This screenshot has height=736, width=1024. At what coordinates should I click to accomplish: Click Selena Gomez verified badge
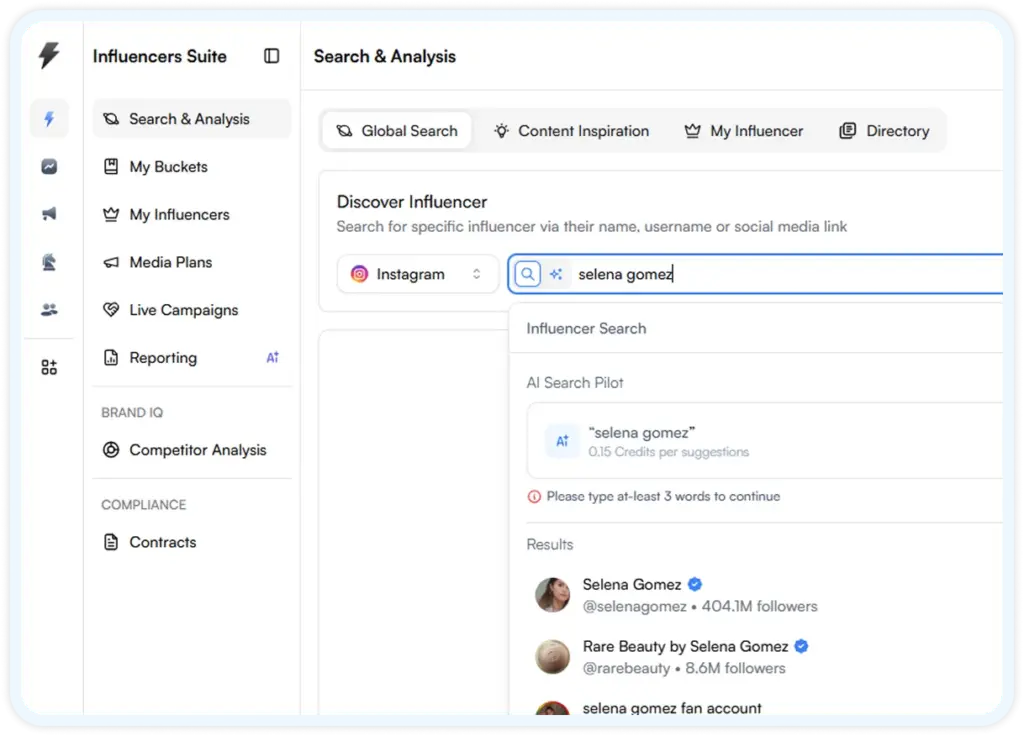point(695,584)
